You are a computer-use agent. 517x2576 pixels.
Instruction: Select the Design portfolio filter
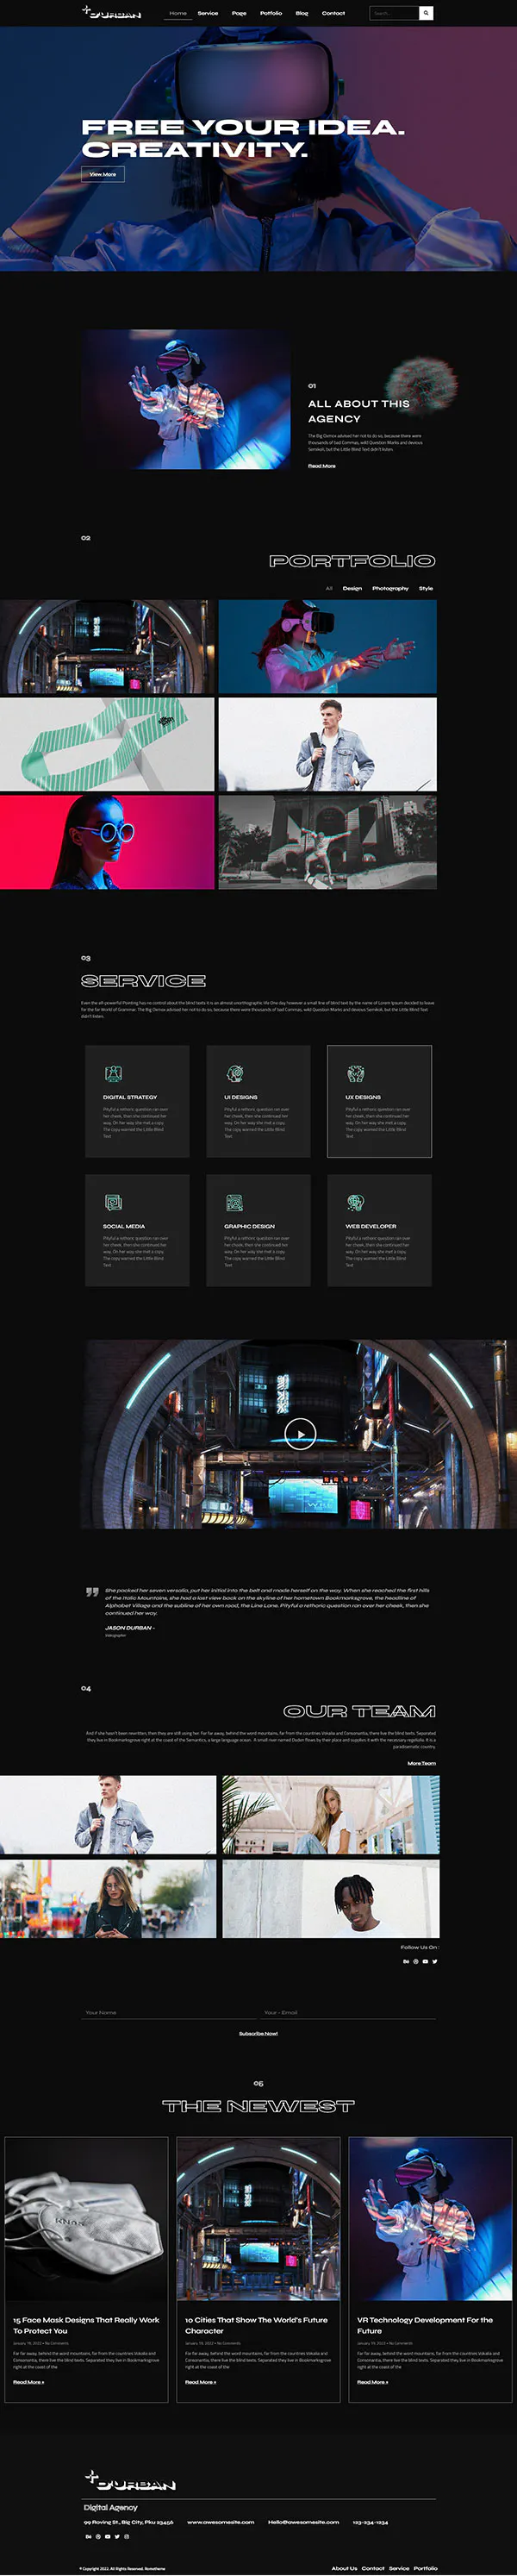tap(353, 588)
